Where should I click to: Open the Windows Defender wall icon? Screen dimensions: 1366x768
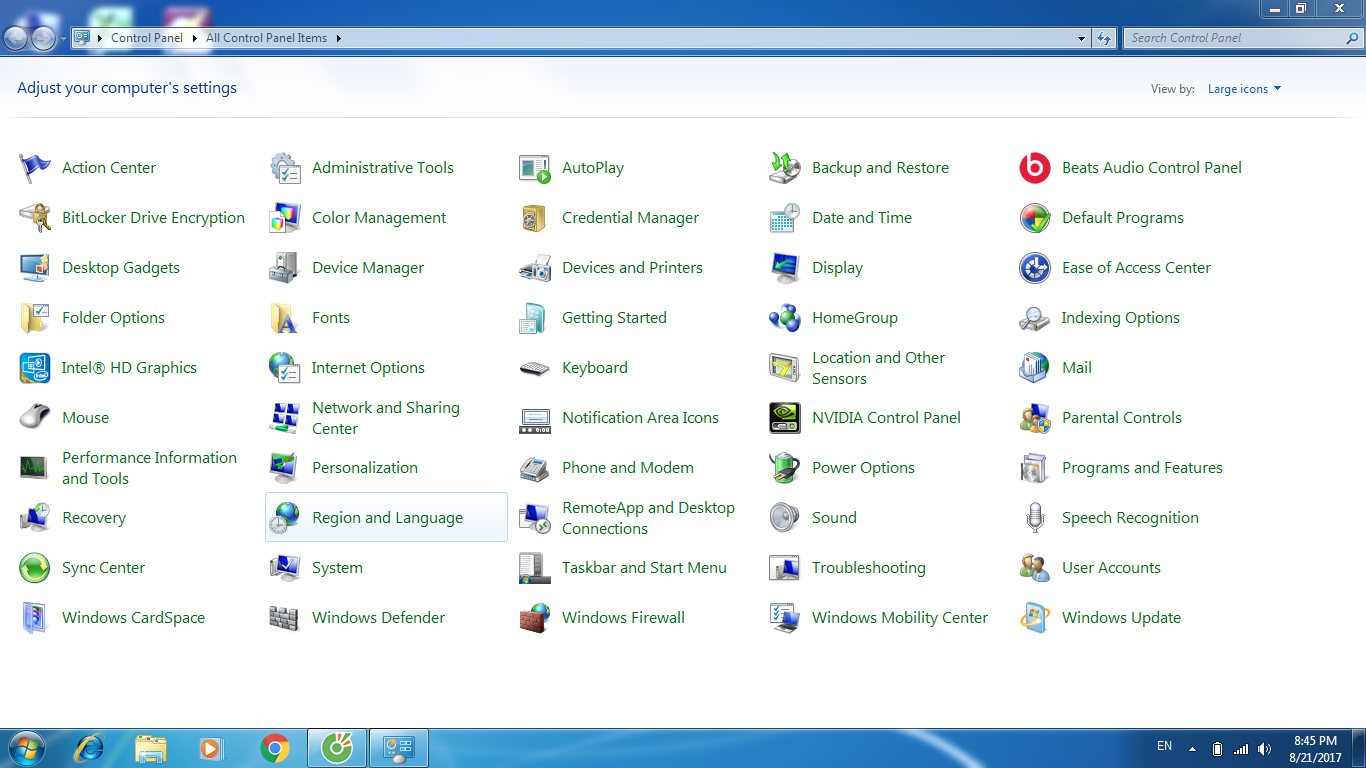[x=285, y=618]
